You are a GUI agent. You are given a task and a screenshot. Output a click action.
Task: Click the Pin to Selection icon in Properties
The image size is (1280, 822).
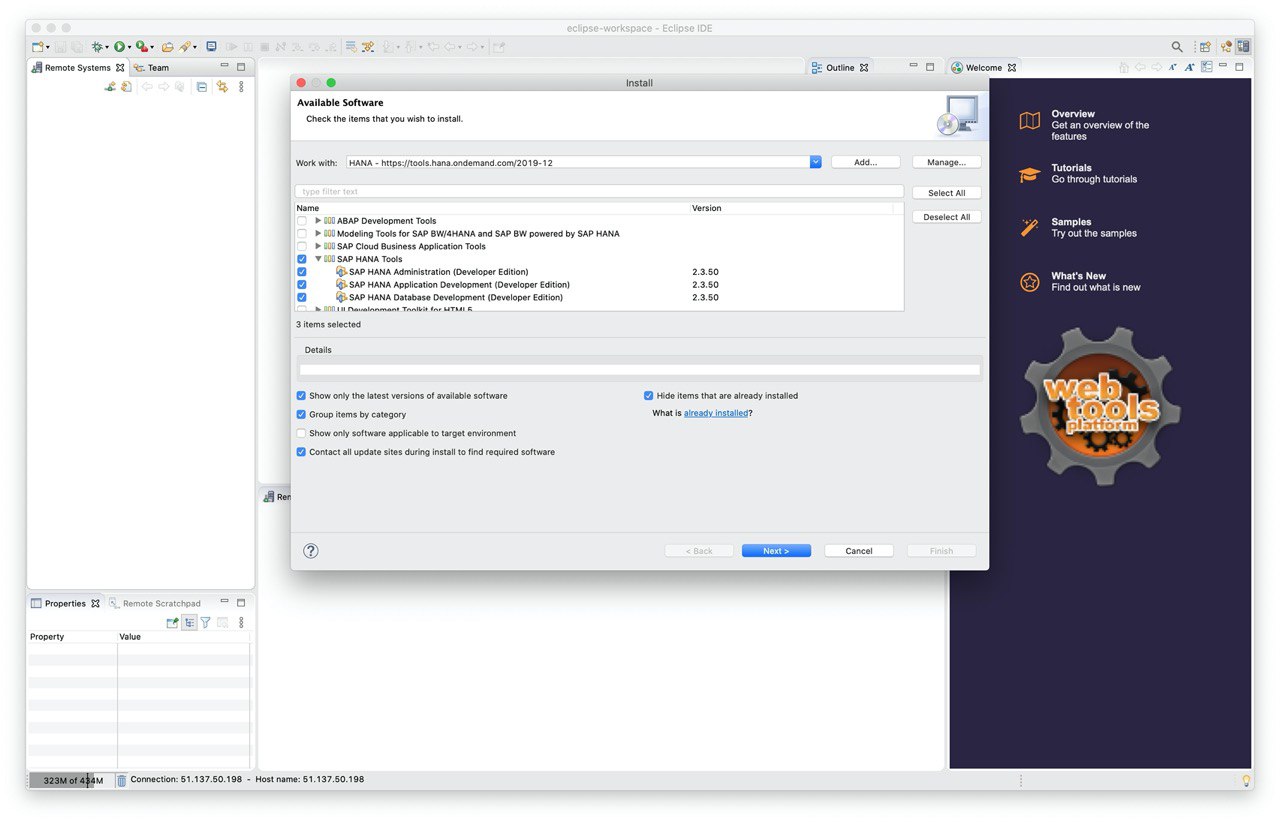[x=172, y=622]
